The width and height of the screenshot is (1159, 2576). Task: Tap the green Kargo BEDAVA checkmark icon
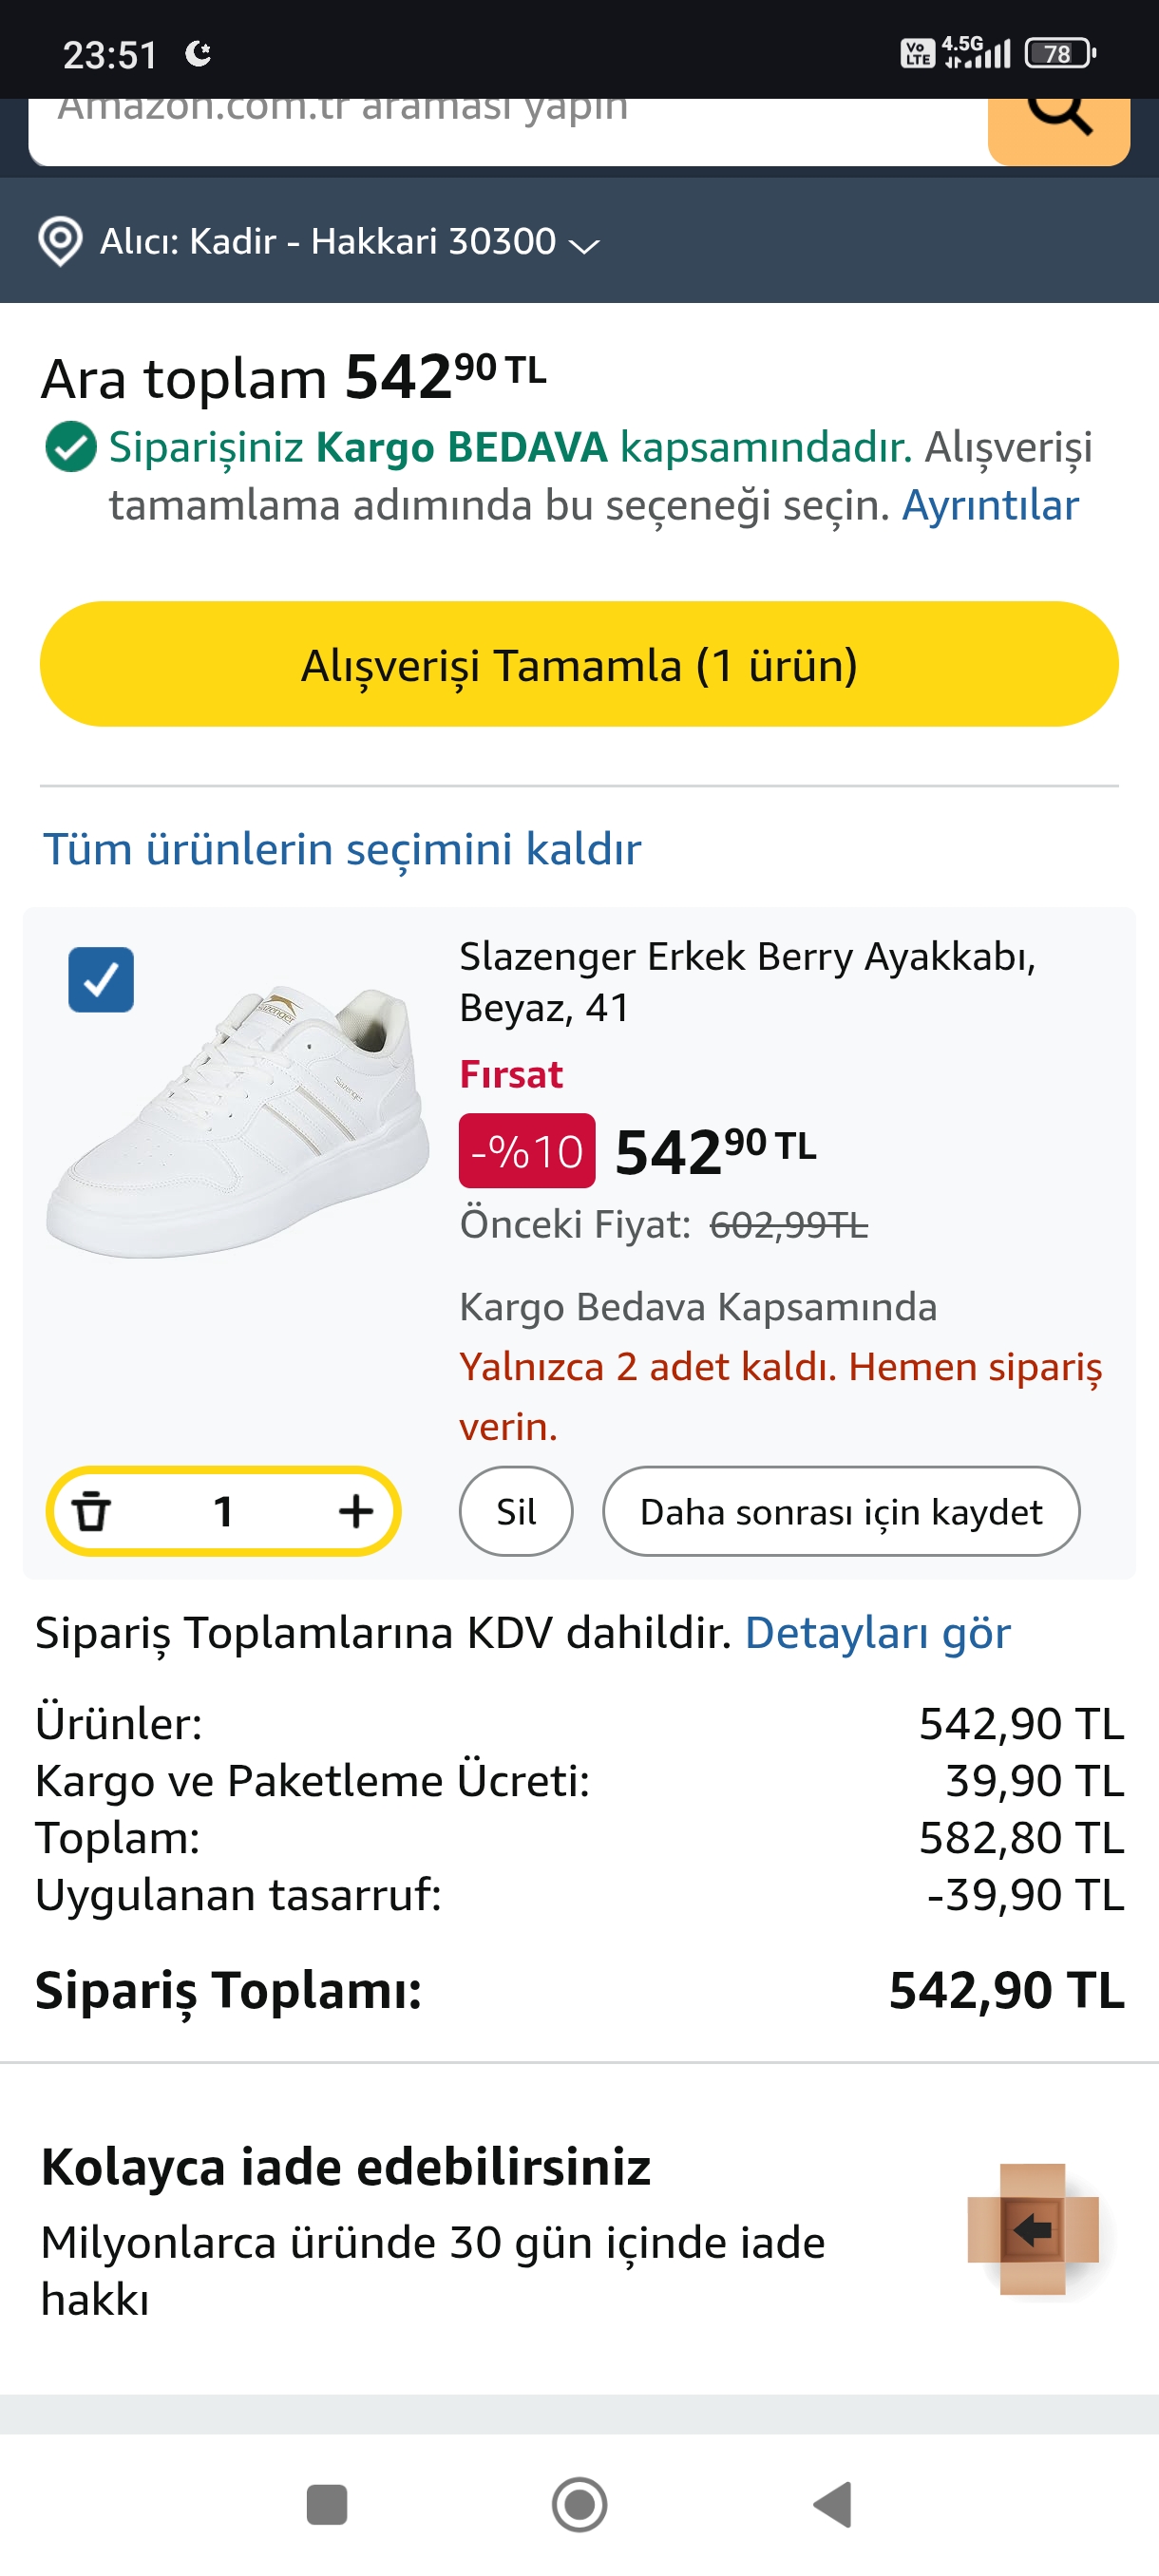(70, 447)
